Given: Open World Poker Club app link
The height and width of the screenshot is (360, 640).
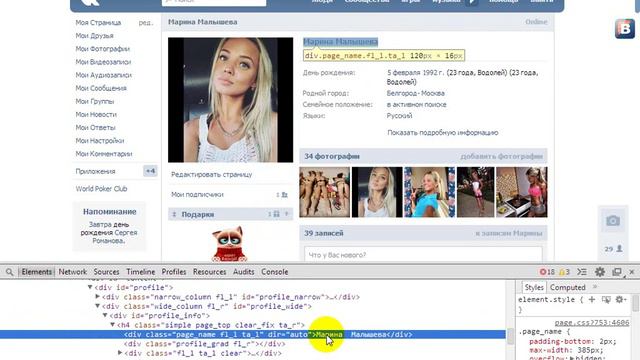Looking at the screenshot, I should pos(101,189).
